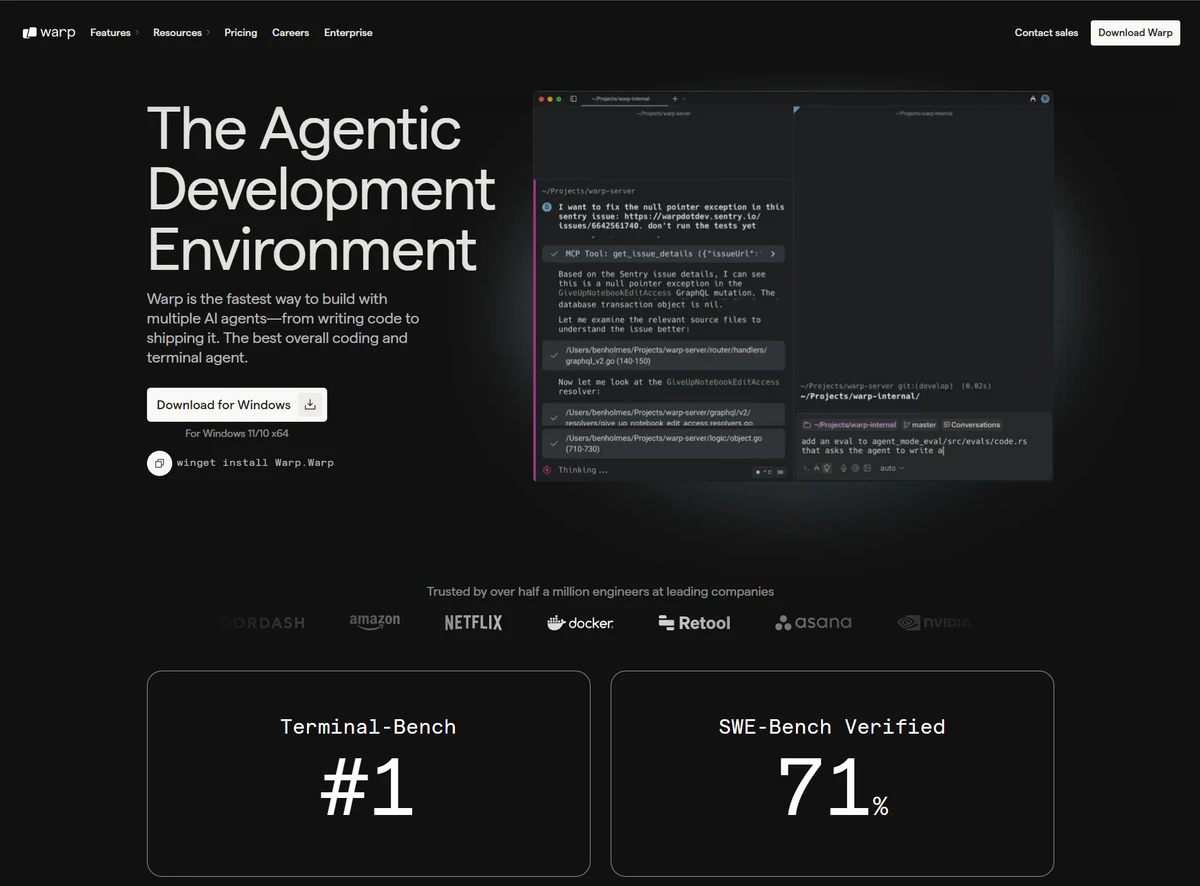Click the SWE-Bench Verified 71% card
The height and width of the screenshot is (886, 1200).
tap(832, 773)
